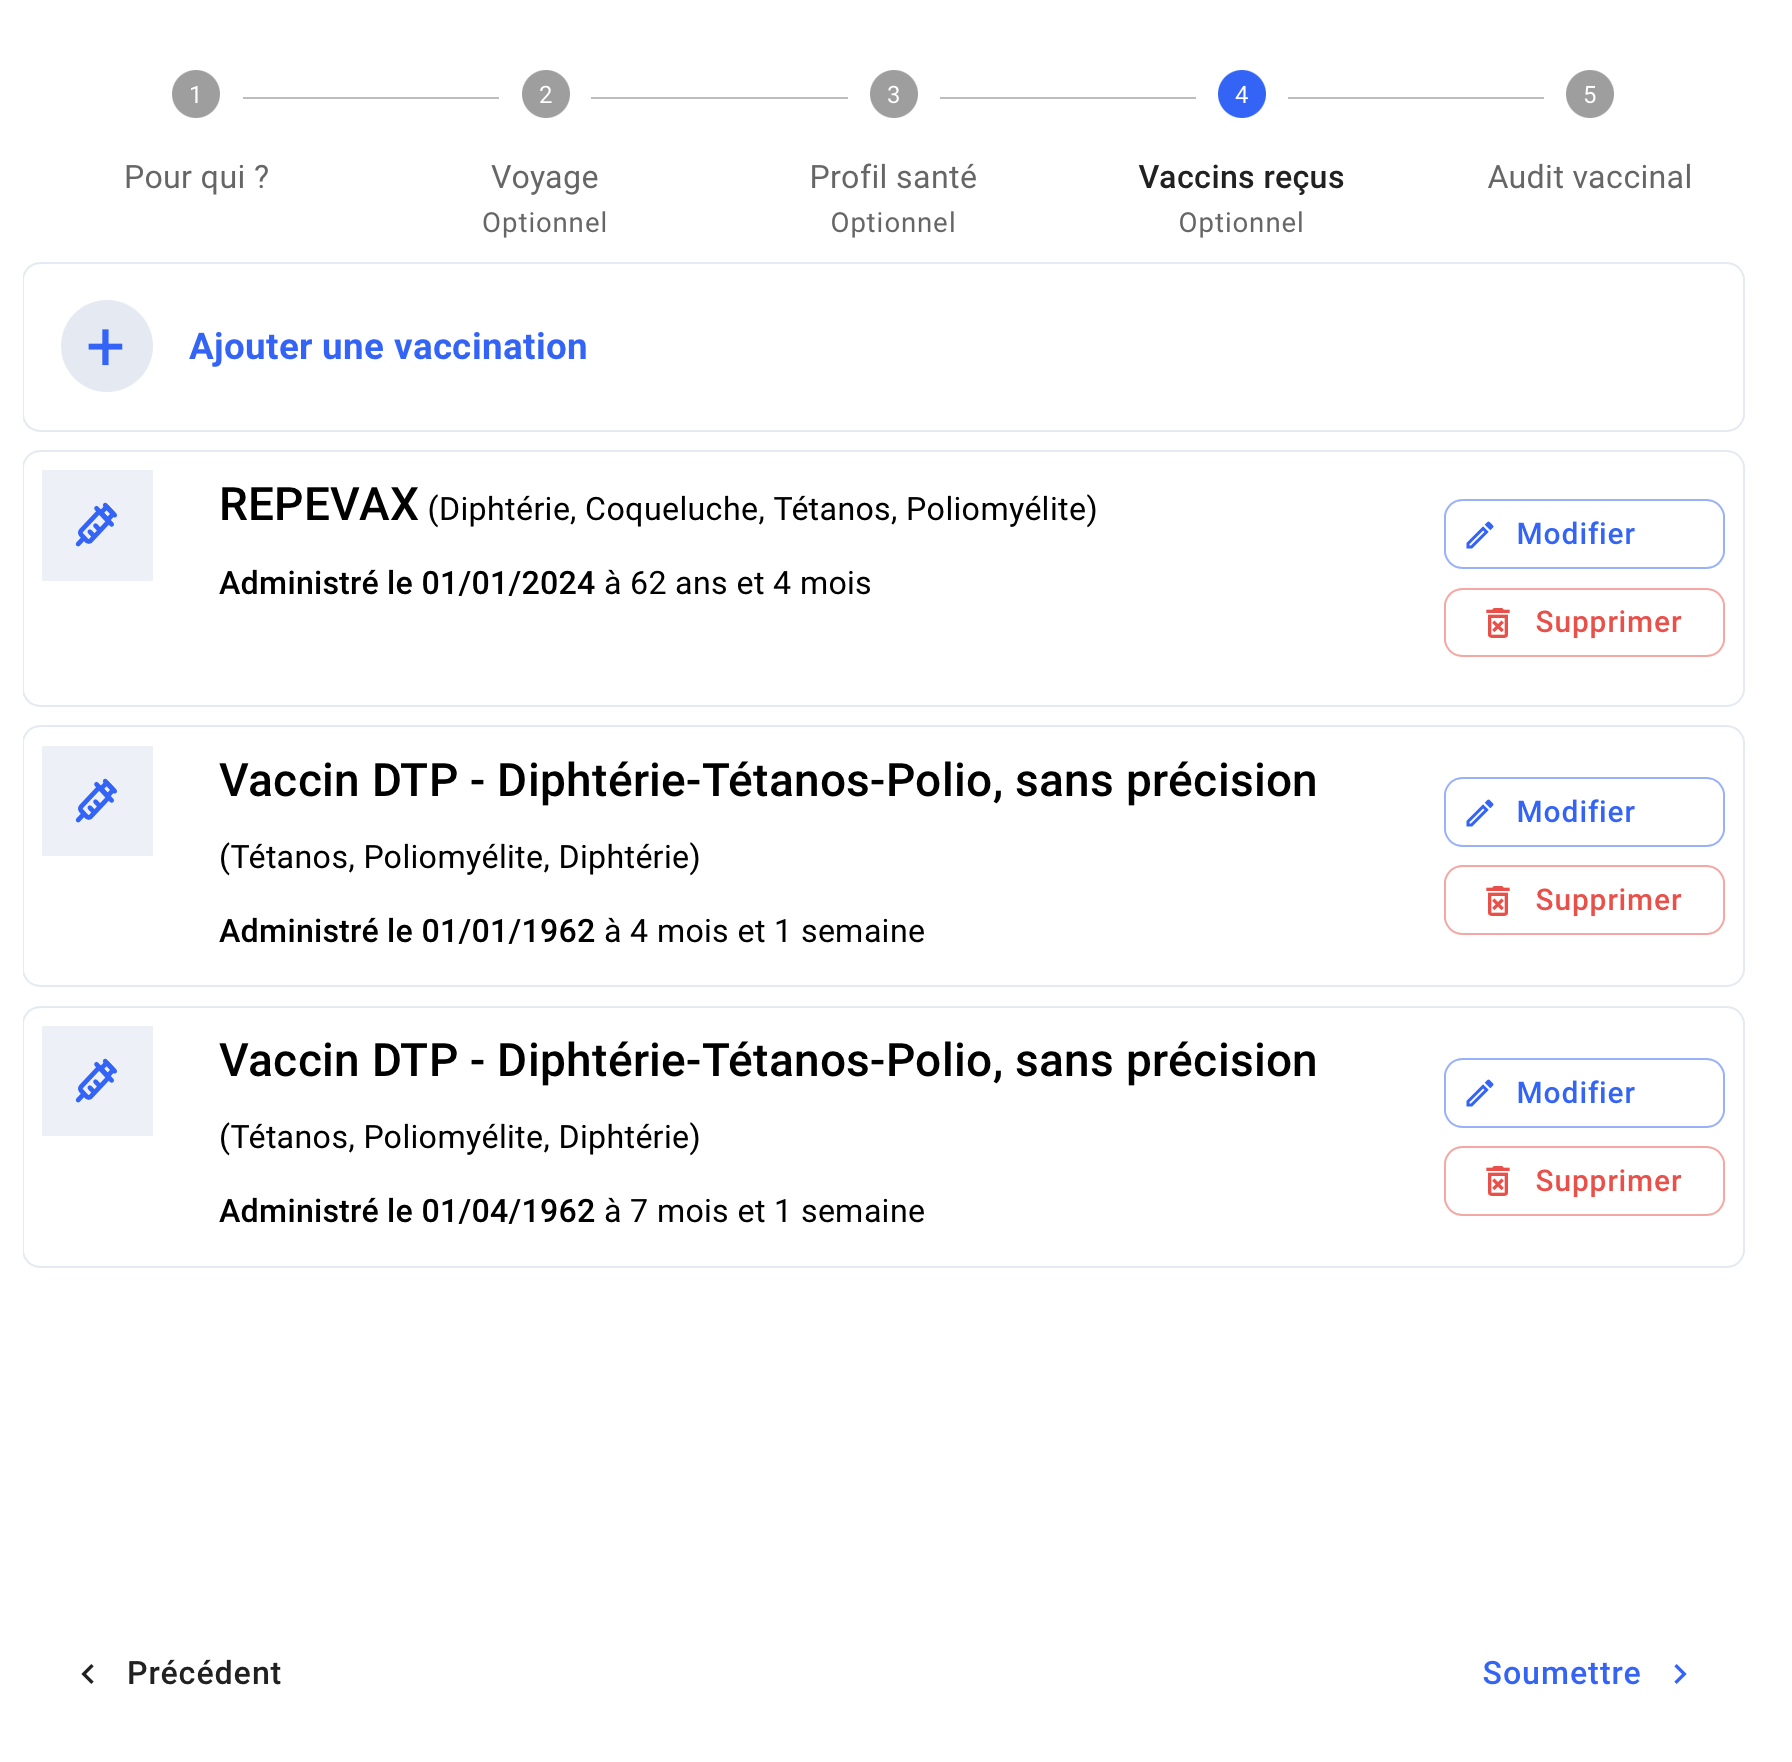The width and height of the screenshot is (1792, 1762).
Task: Click pencil icon for the 01/01/1962 DTP vaccine
Action: (1480, 813)
